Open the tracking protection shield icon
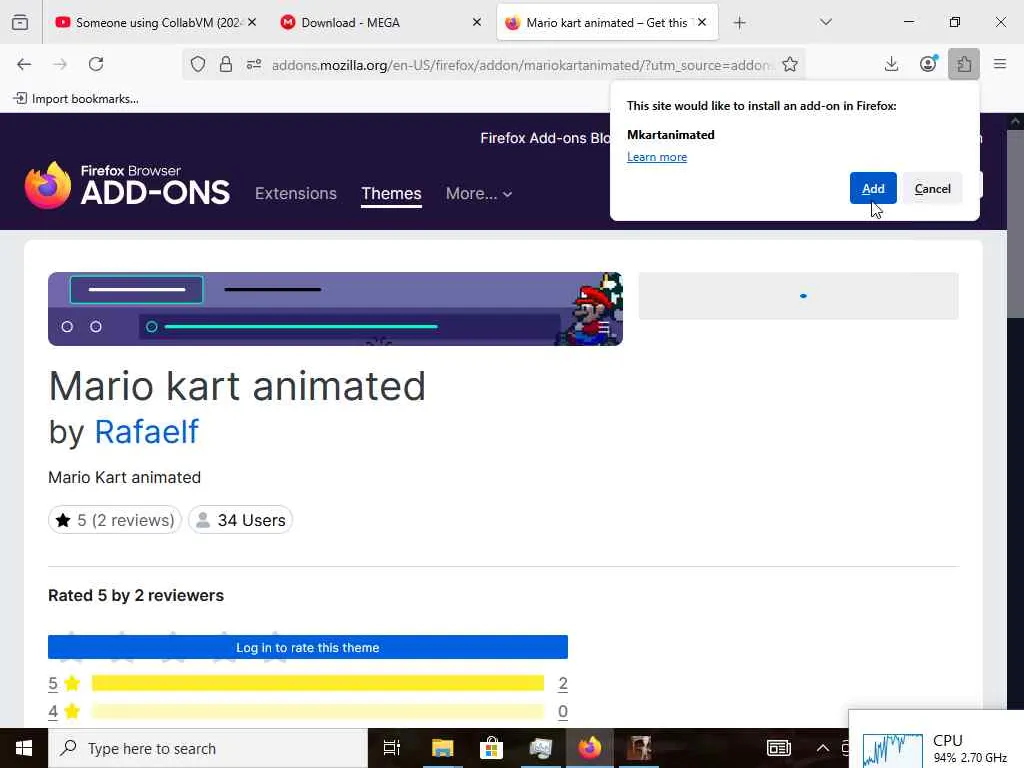1024x768 pixels. [198, 64]
